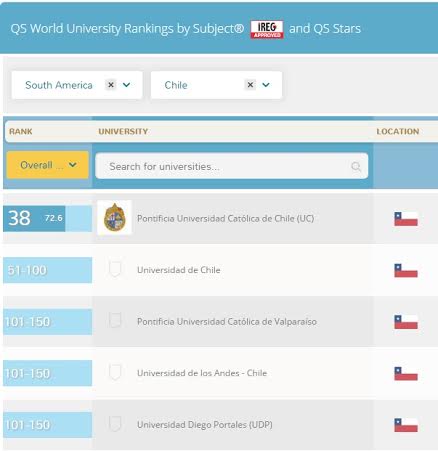438x451 pixels.
Task: Click the RANK column header
Action: tap(21, 131)
